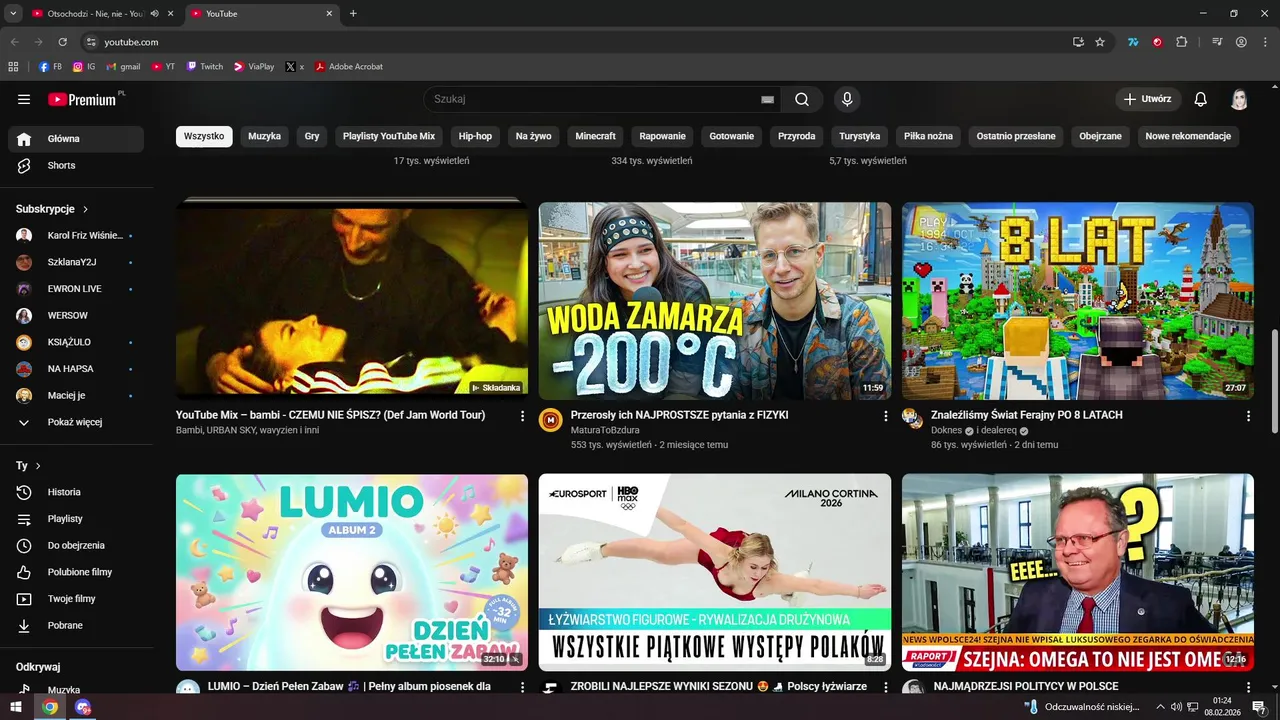Open the notifications bell
This screenshot has width=1280, height=720.
1201,99
